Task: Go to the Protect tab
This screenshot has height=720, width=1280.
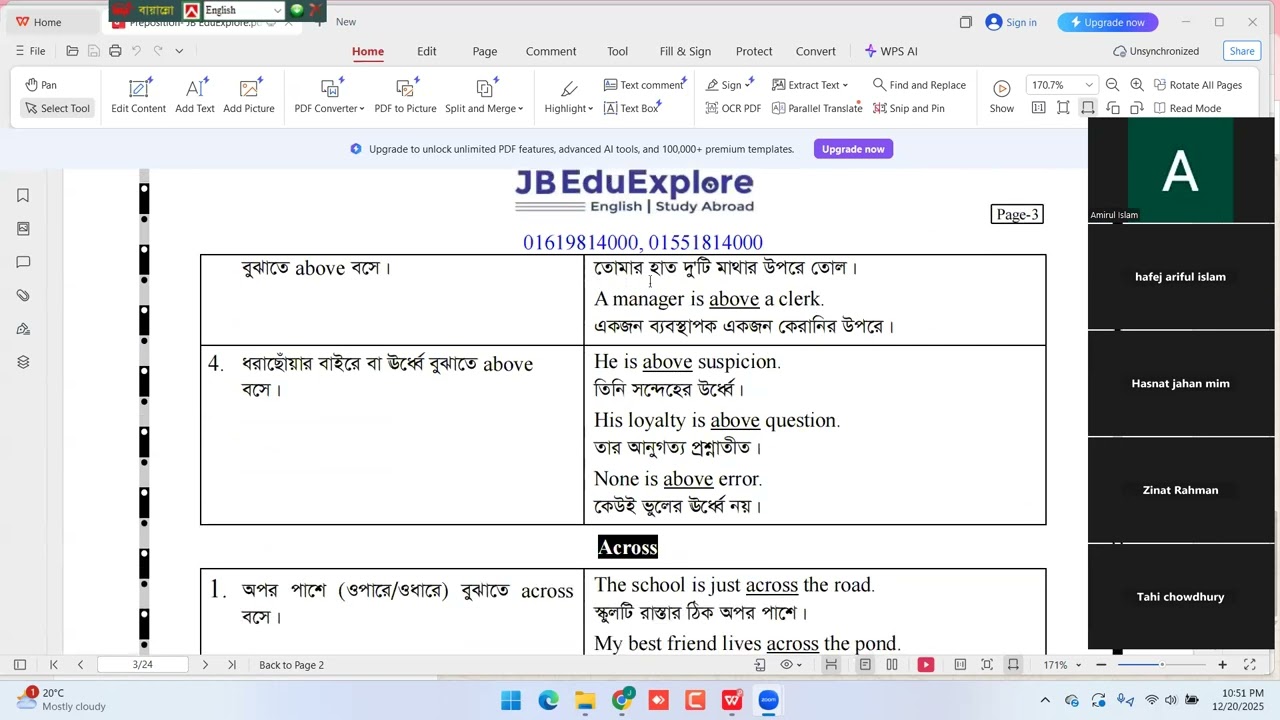Action: point(754,51)
